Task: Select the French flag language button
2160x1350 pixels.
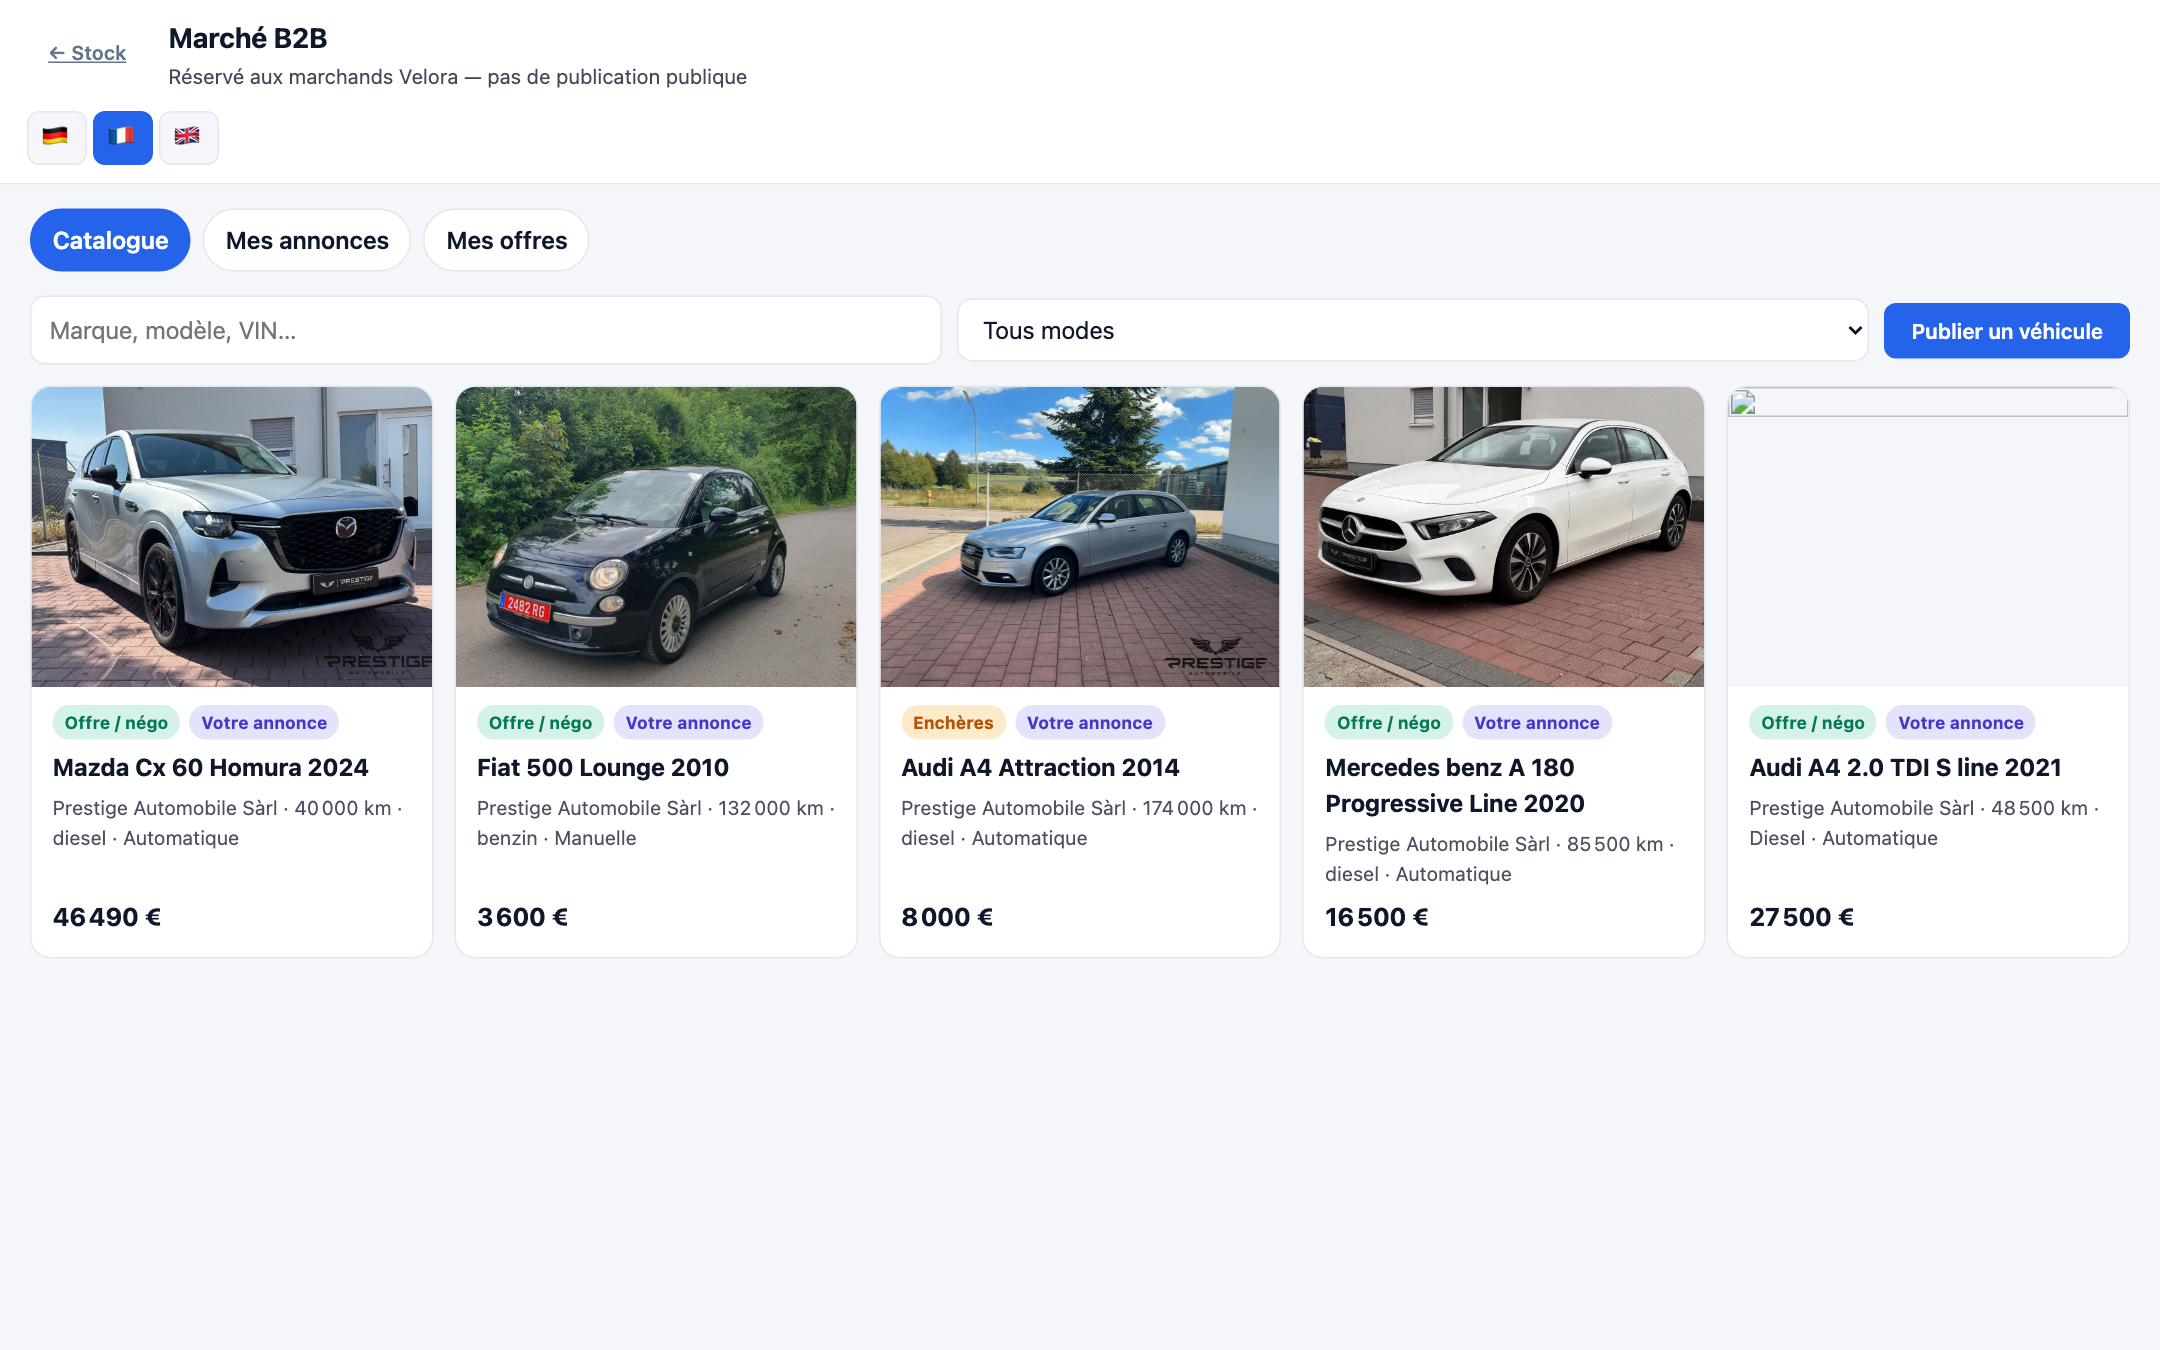Action: click(122, 137)
